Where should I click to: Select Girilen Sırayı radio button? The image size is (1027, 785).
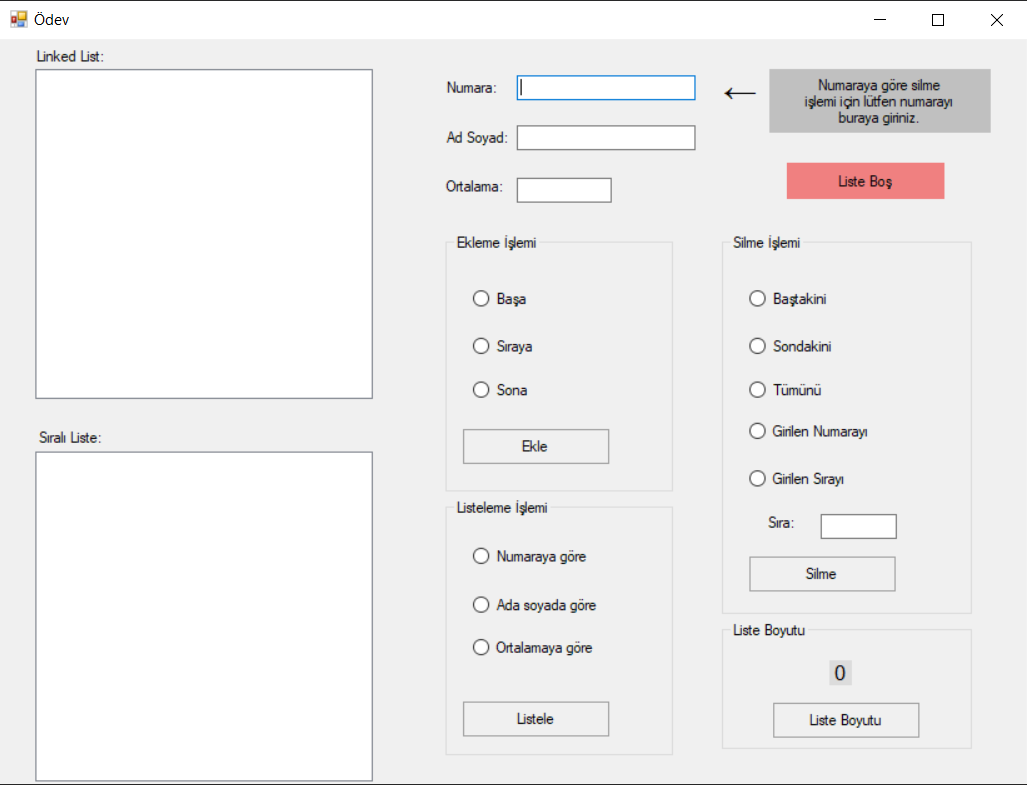(x=796, y=479)
